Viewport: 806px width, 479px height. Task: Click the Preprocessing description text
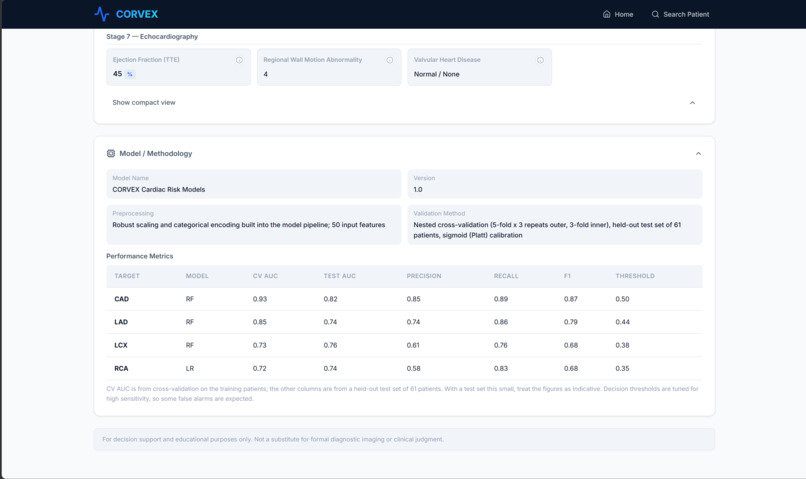click(249, 225)
